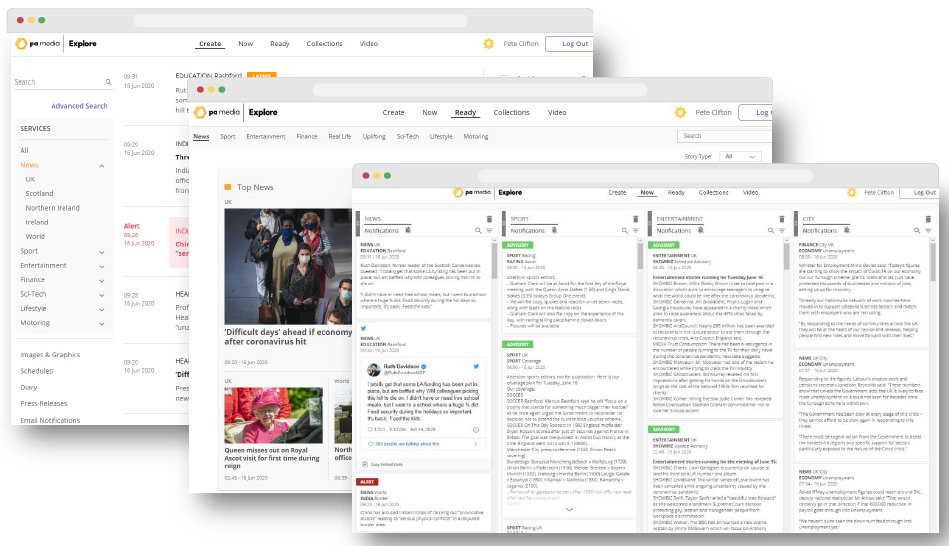Open Press Releases in the sidebar

[x=44, y=404]
